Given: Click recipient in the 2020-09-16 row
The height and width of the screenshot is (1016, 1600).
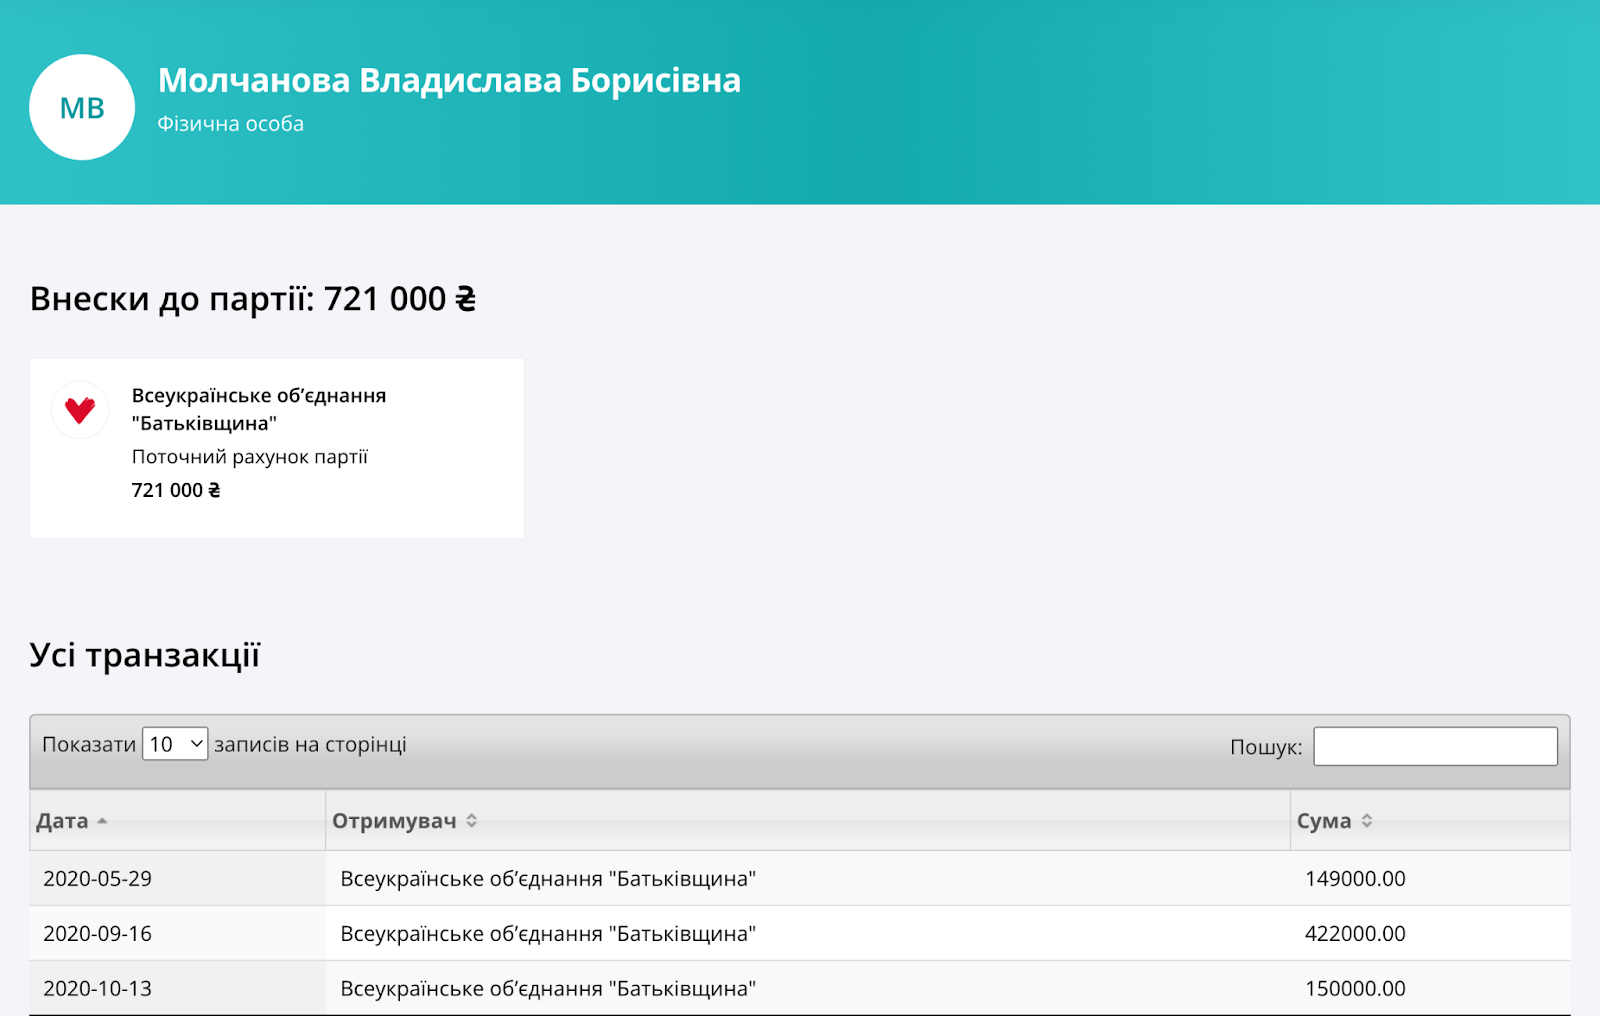Looking at the screenshot, I should (x=548, y=934).
